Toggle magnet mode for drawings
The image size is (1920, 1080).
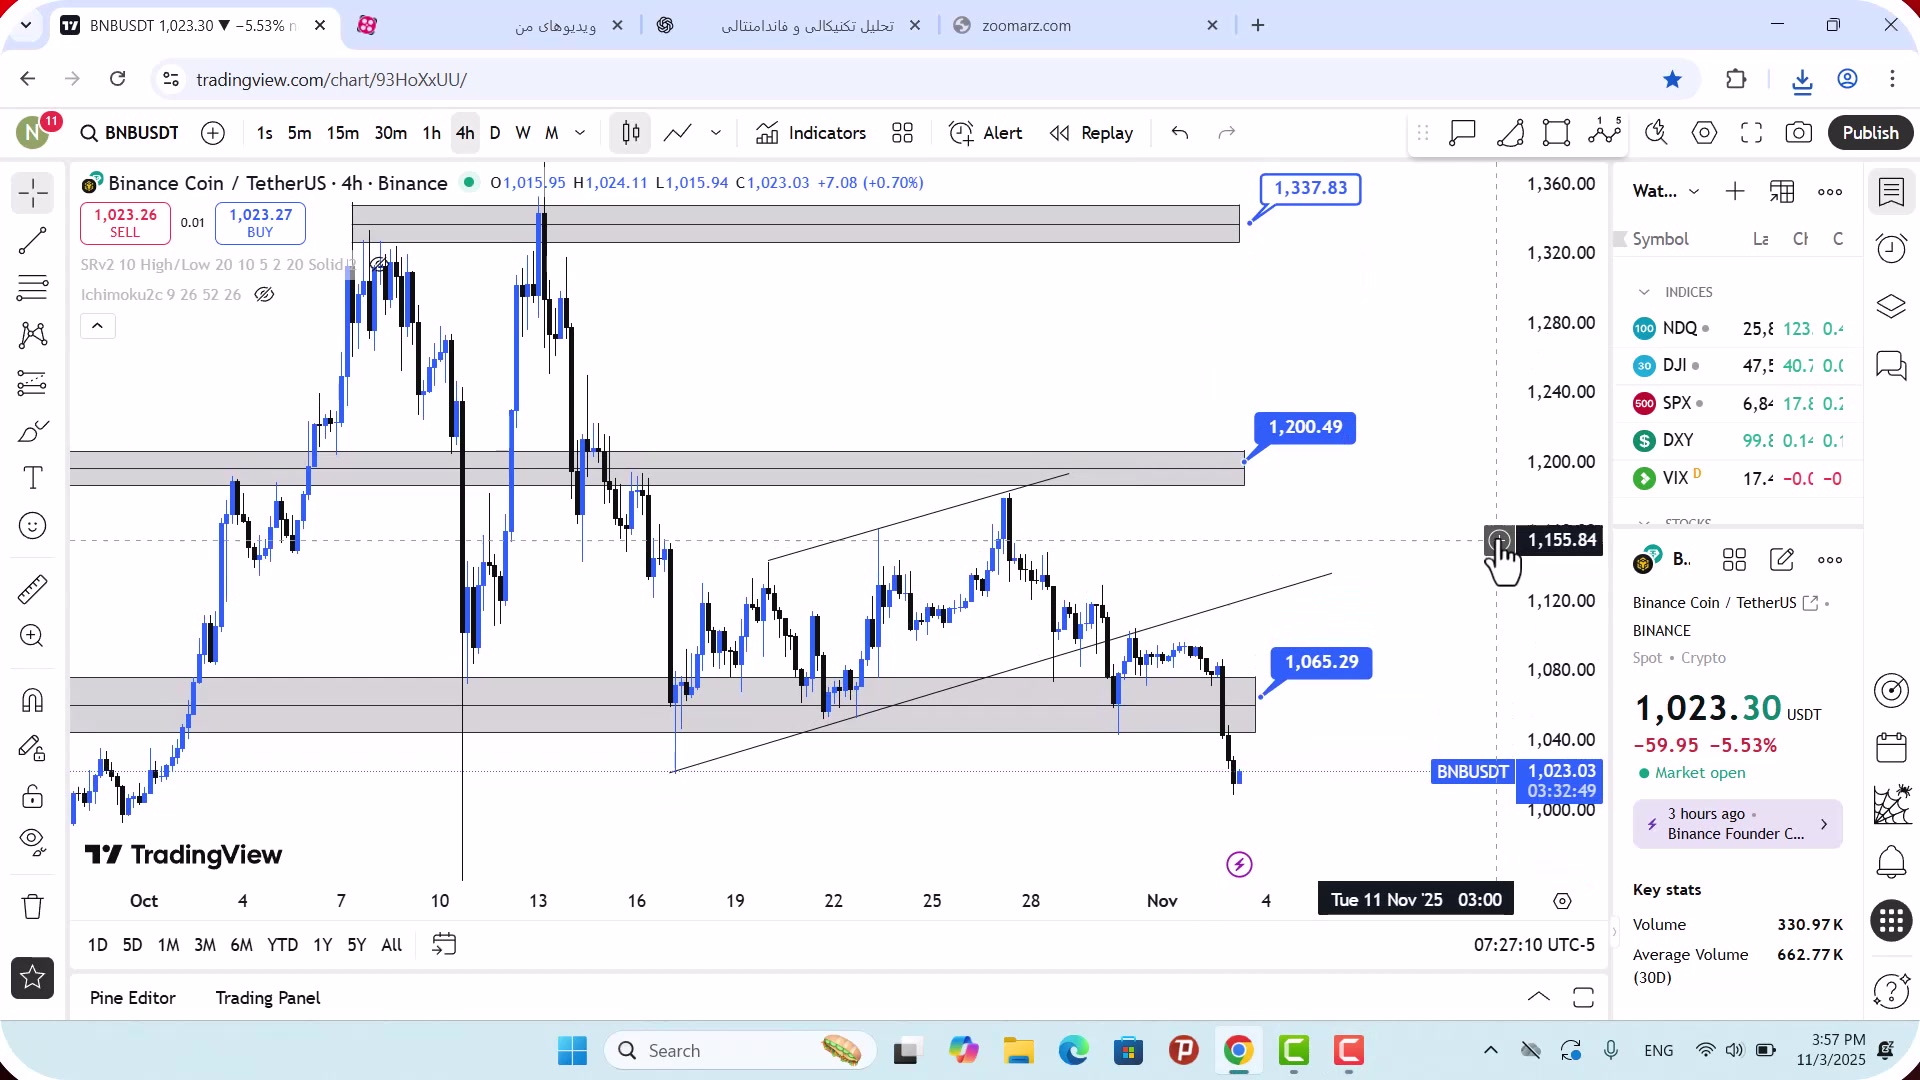point(32,700)
